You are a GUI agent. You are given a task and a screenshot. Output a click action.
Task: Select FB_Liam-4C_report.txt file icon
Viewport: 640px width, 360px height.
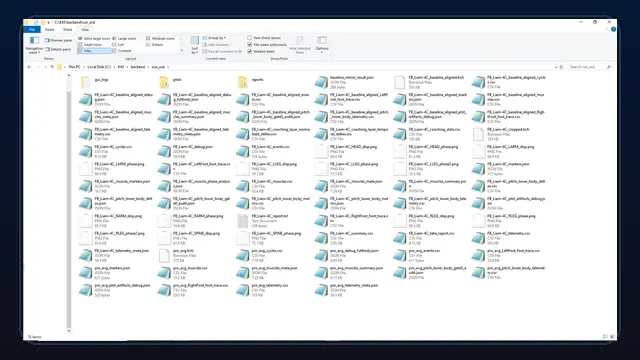(x=242, y=221)
